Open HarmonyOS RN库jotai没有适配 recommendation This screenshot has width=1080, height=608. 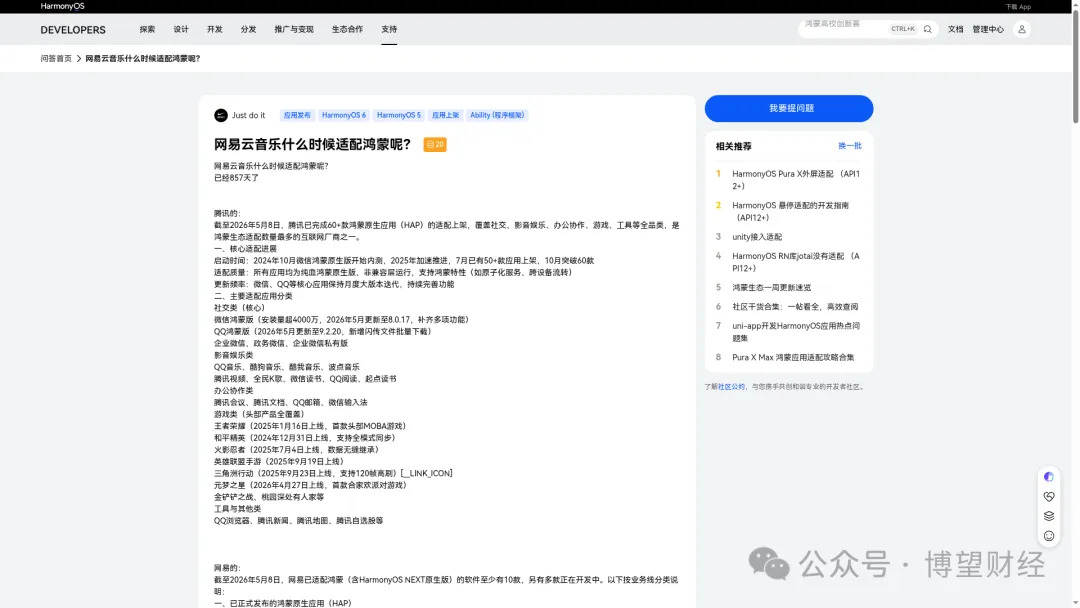pos(796,262)
